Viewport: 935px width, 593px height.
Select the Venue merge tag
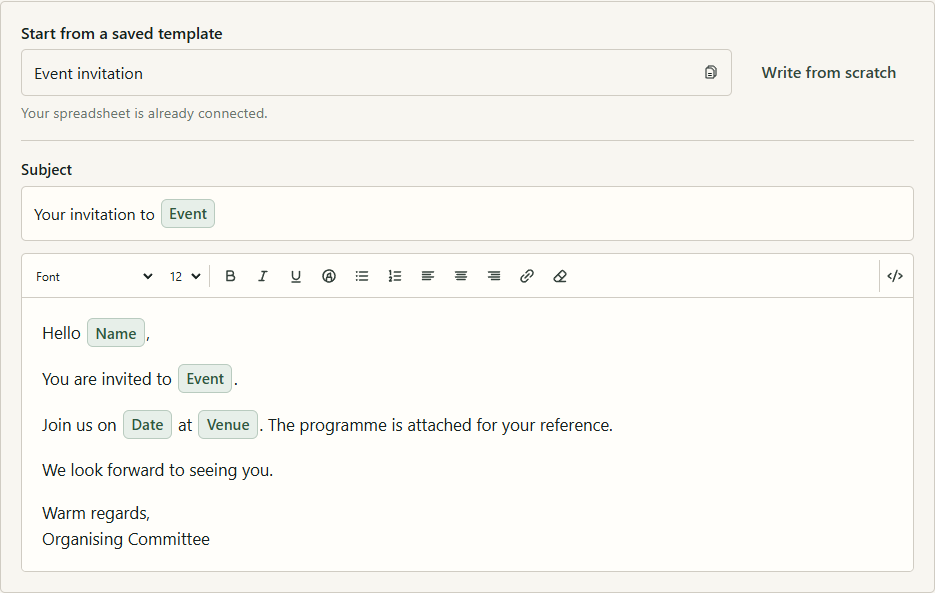[x=228, y=425]
